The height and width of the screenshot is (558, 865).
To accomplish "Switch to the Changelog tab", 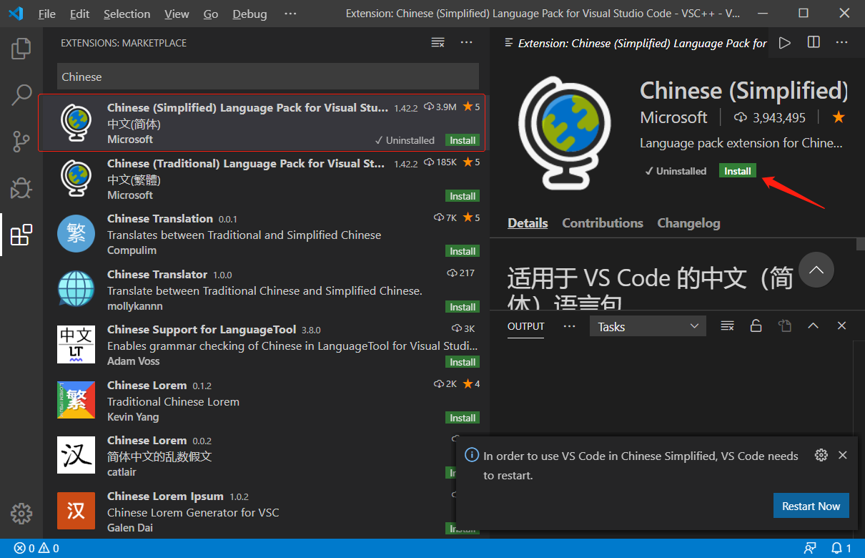I will (688, 223).
